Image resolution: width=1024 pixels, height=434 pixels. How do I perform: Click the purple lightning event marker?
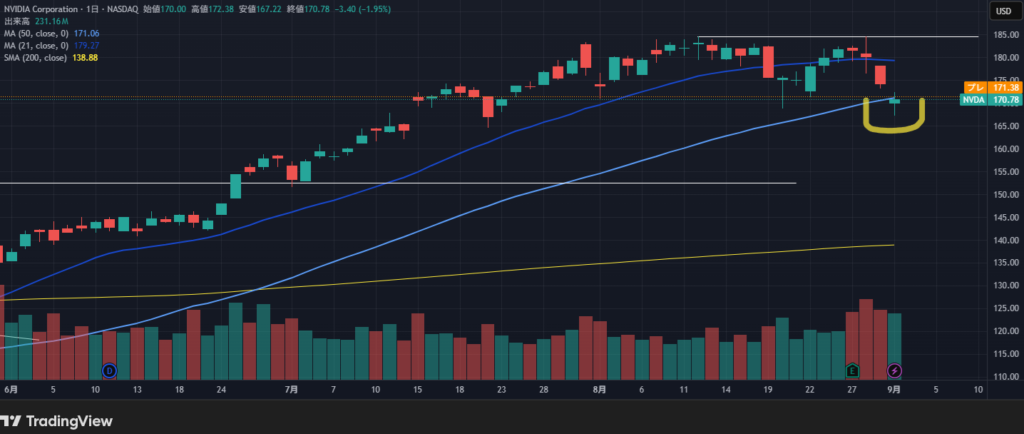pos(895,371)
